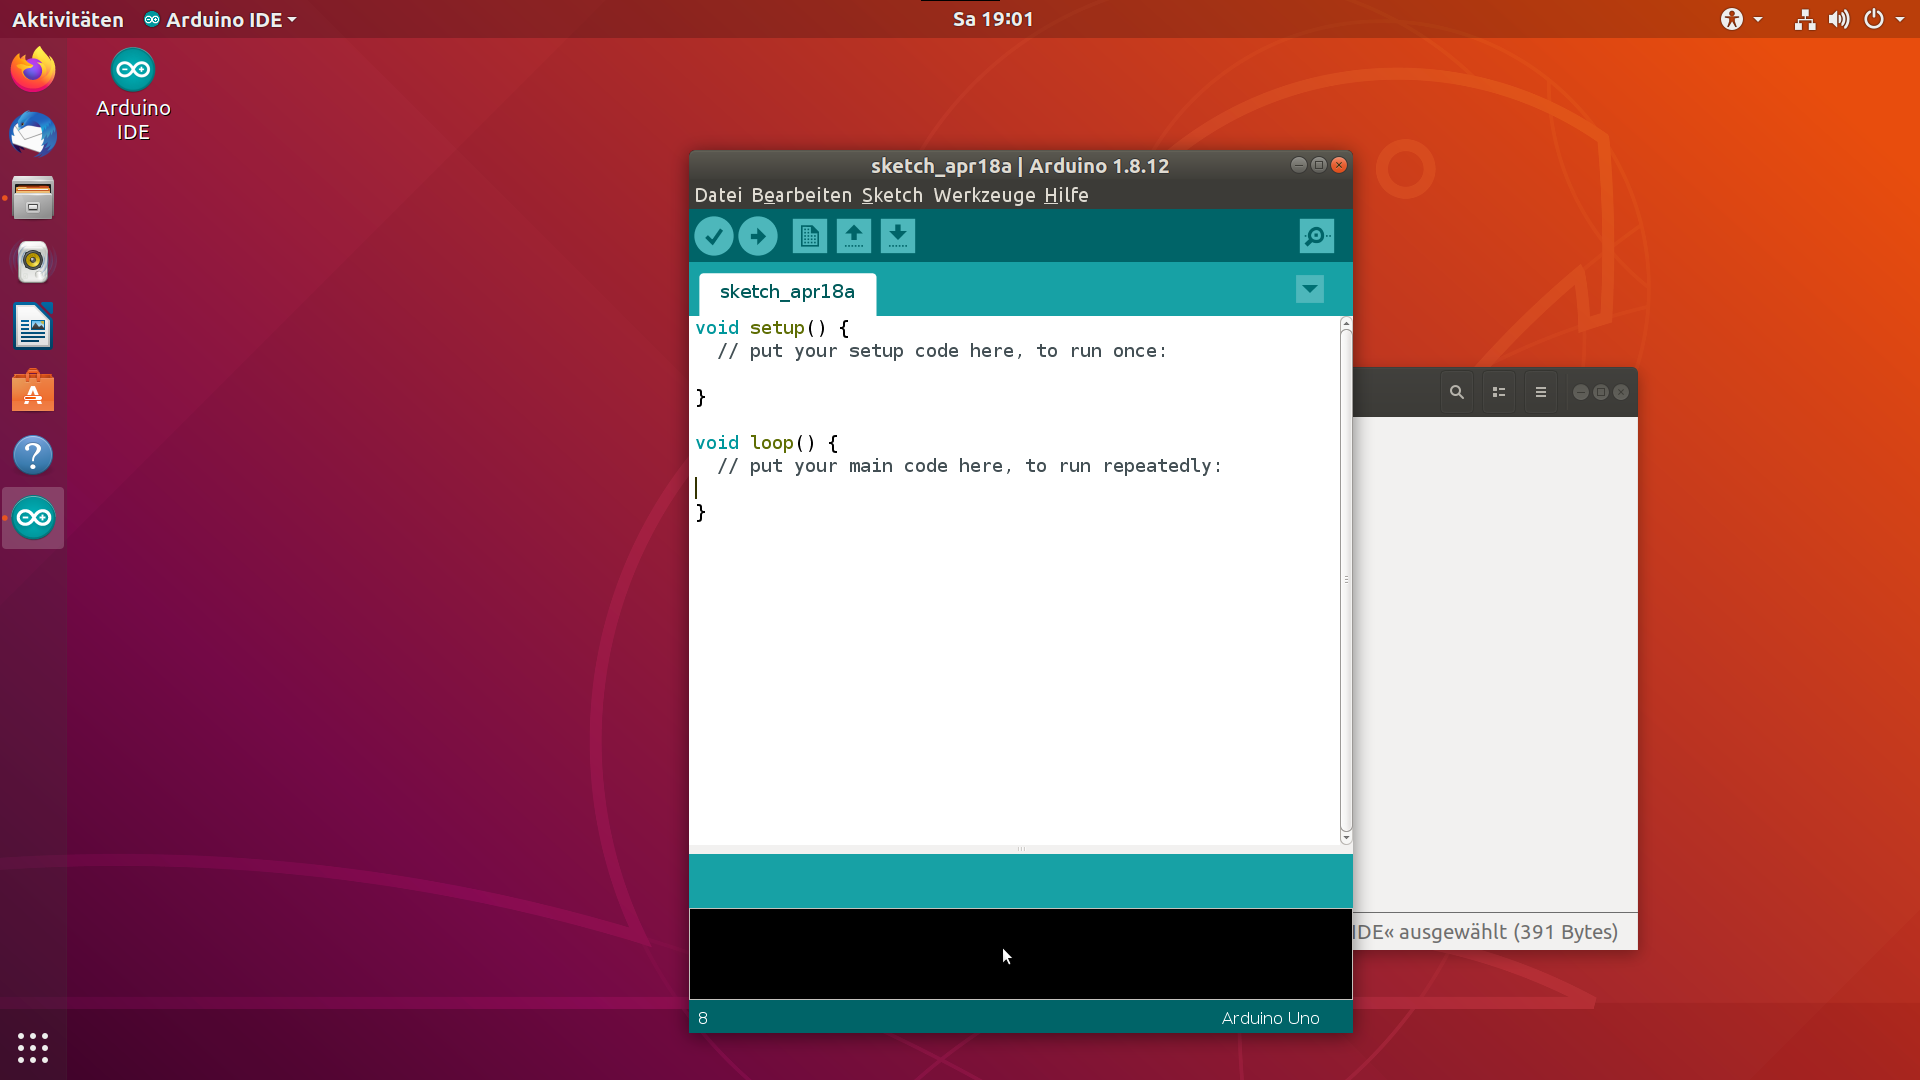
Task: Open the Datei menu
Action: click(x=719, y=195)
